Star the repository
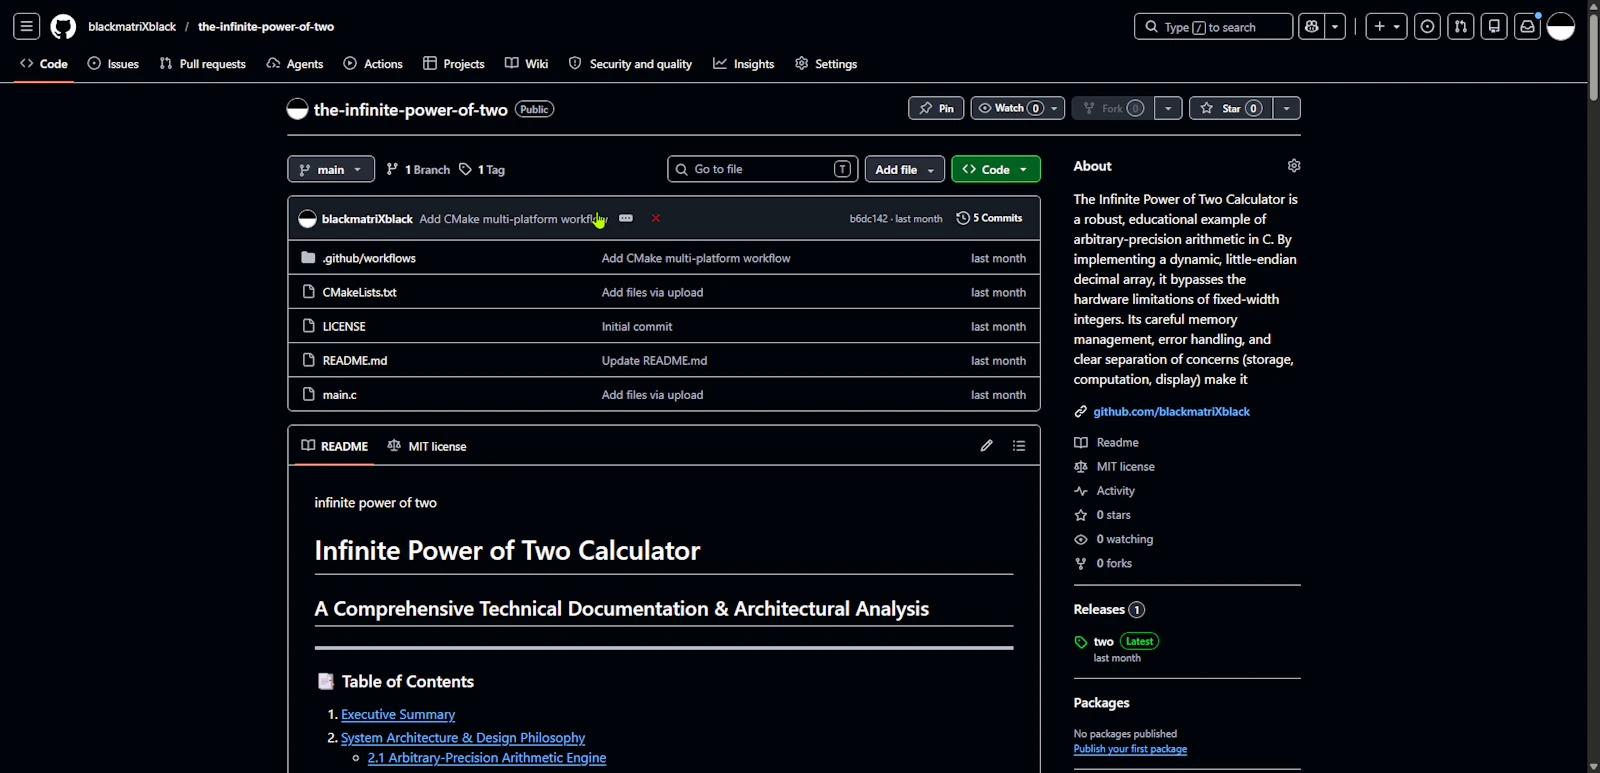 1231,108
